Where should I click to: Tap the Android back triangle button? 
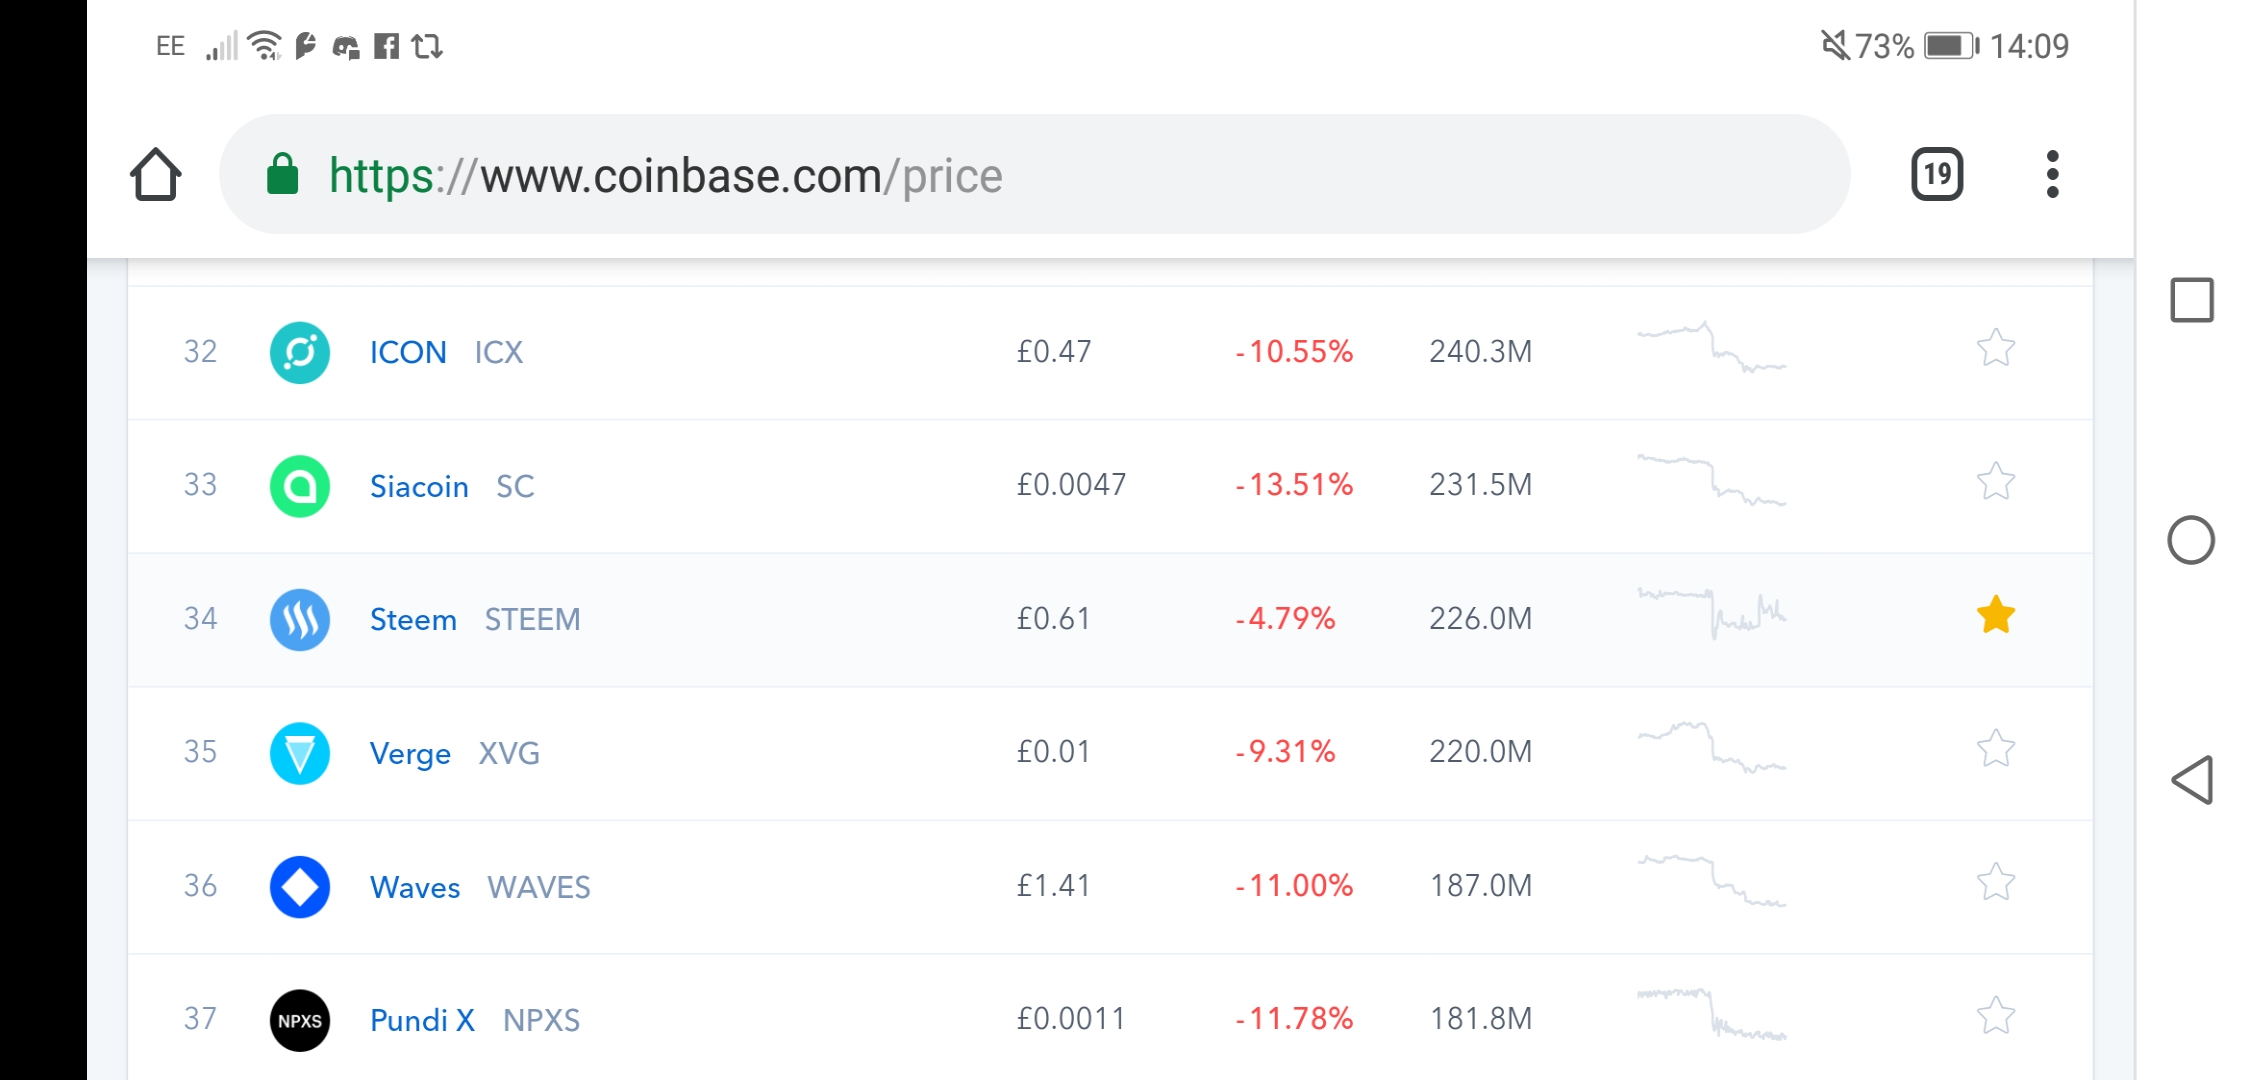pos(2191,780)
